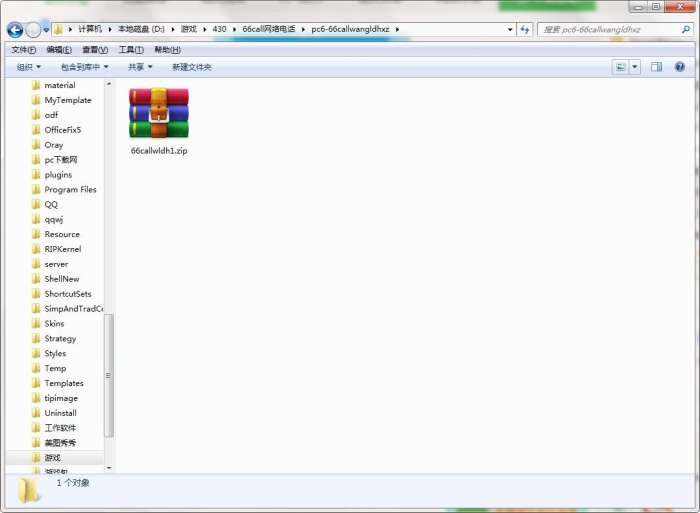Select the odf folder in tree

(x=51, y=115)
